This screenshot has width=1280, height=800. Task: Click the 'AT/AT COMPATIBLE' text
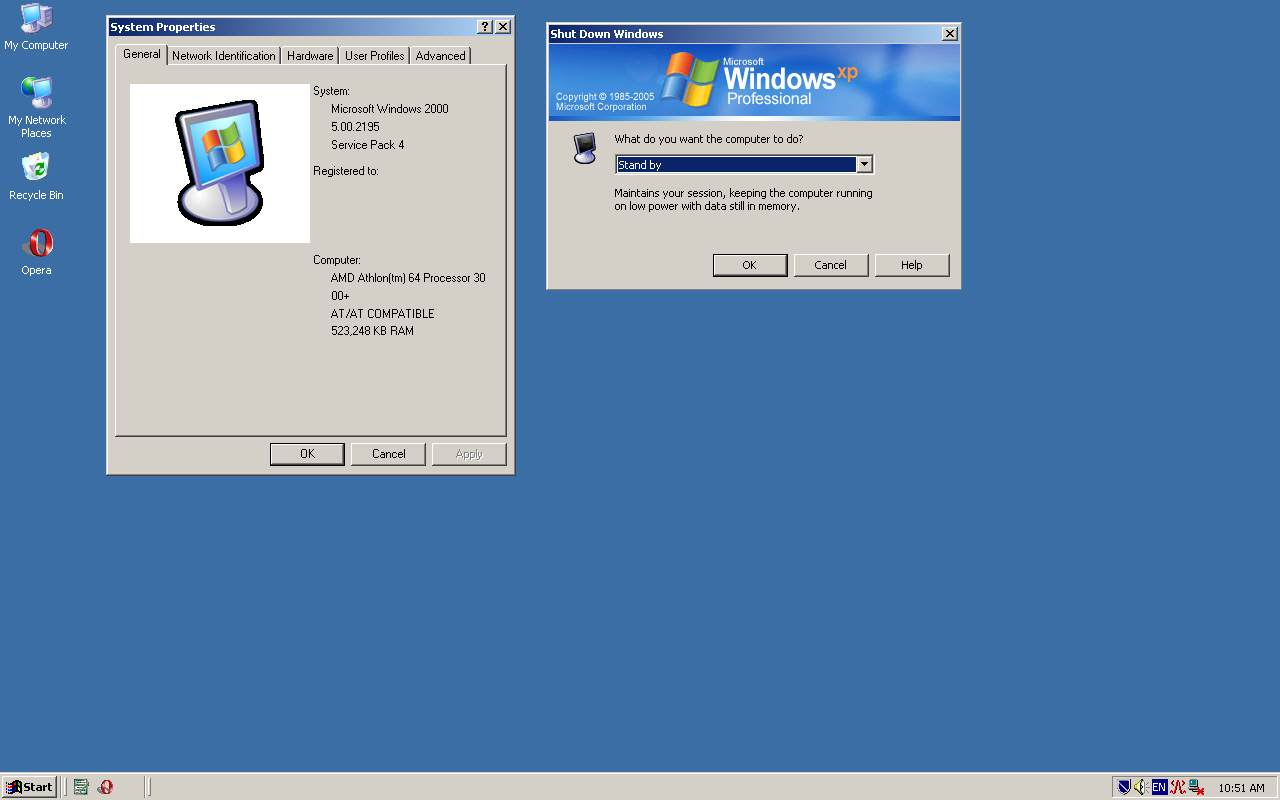[383, 314]
